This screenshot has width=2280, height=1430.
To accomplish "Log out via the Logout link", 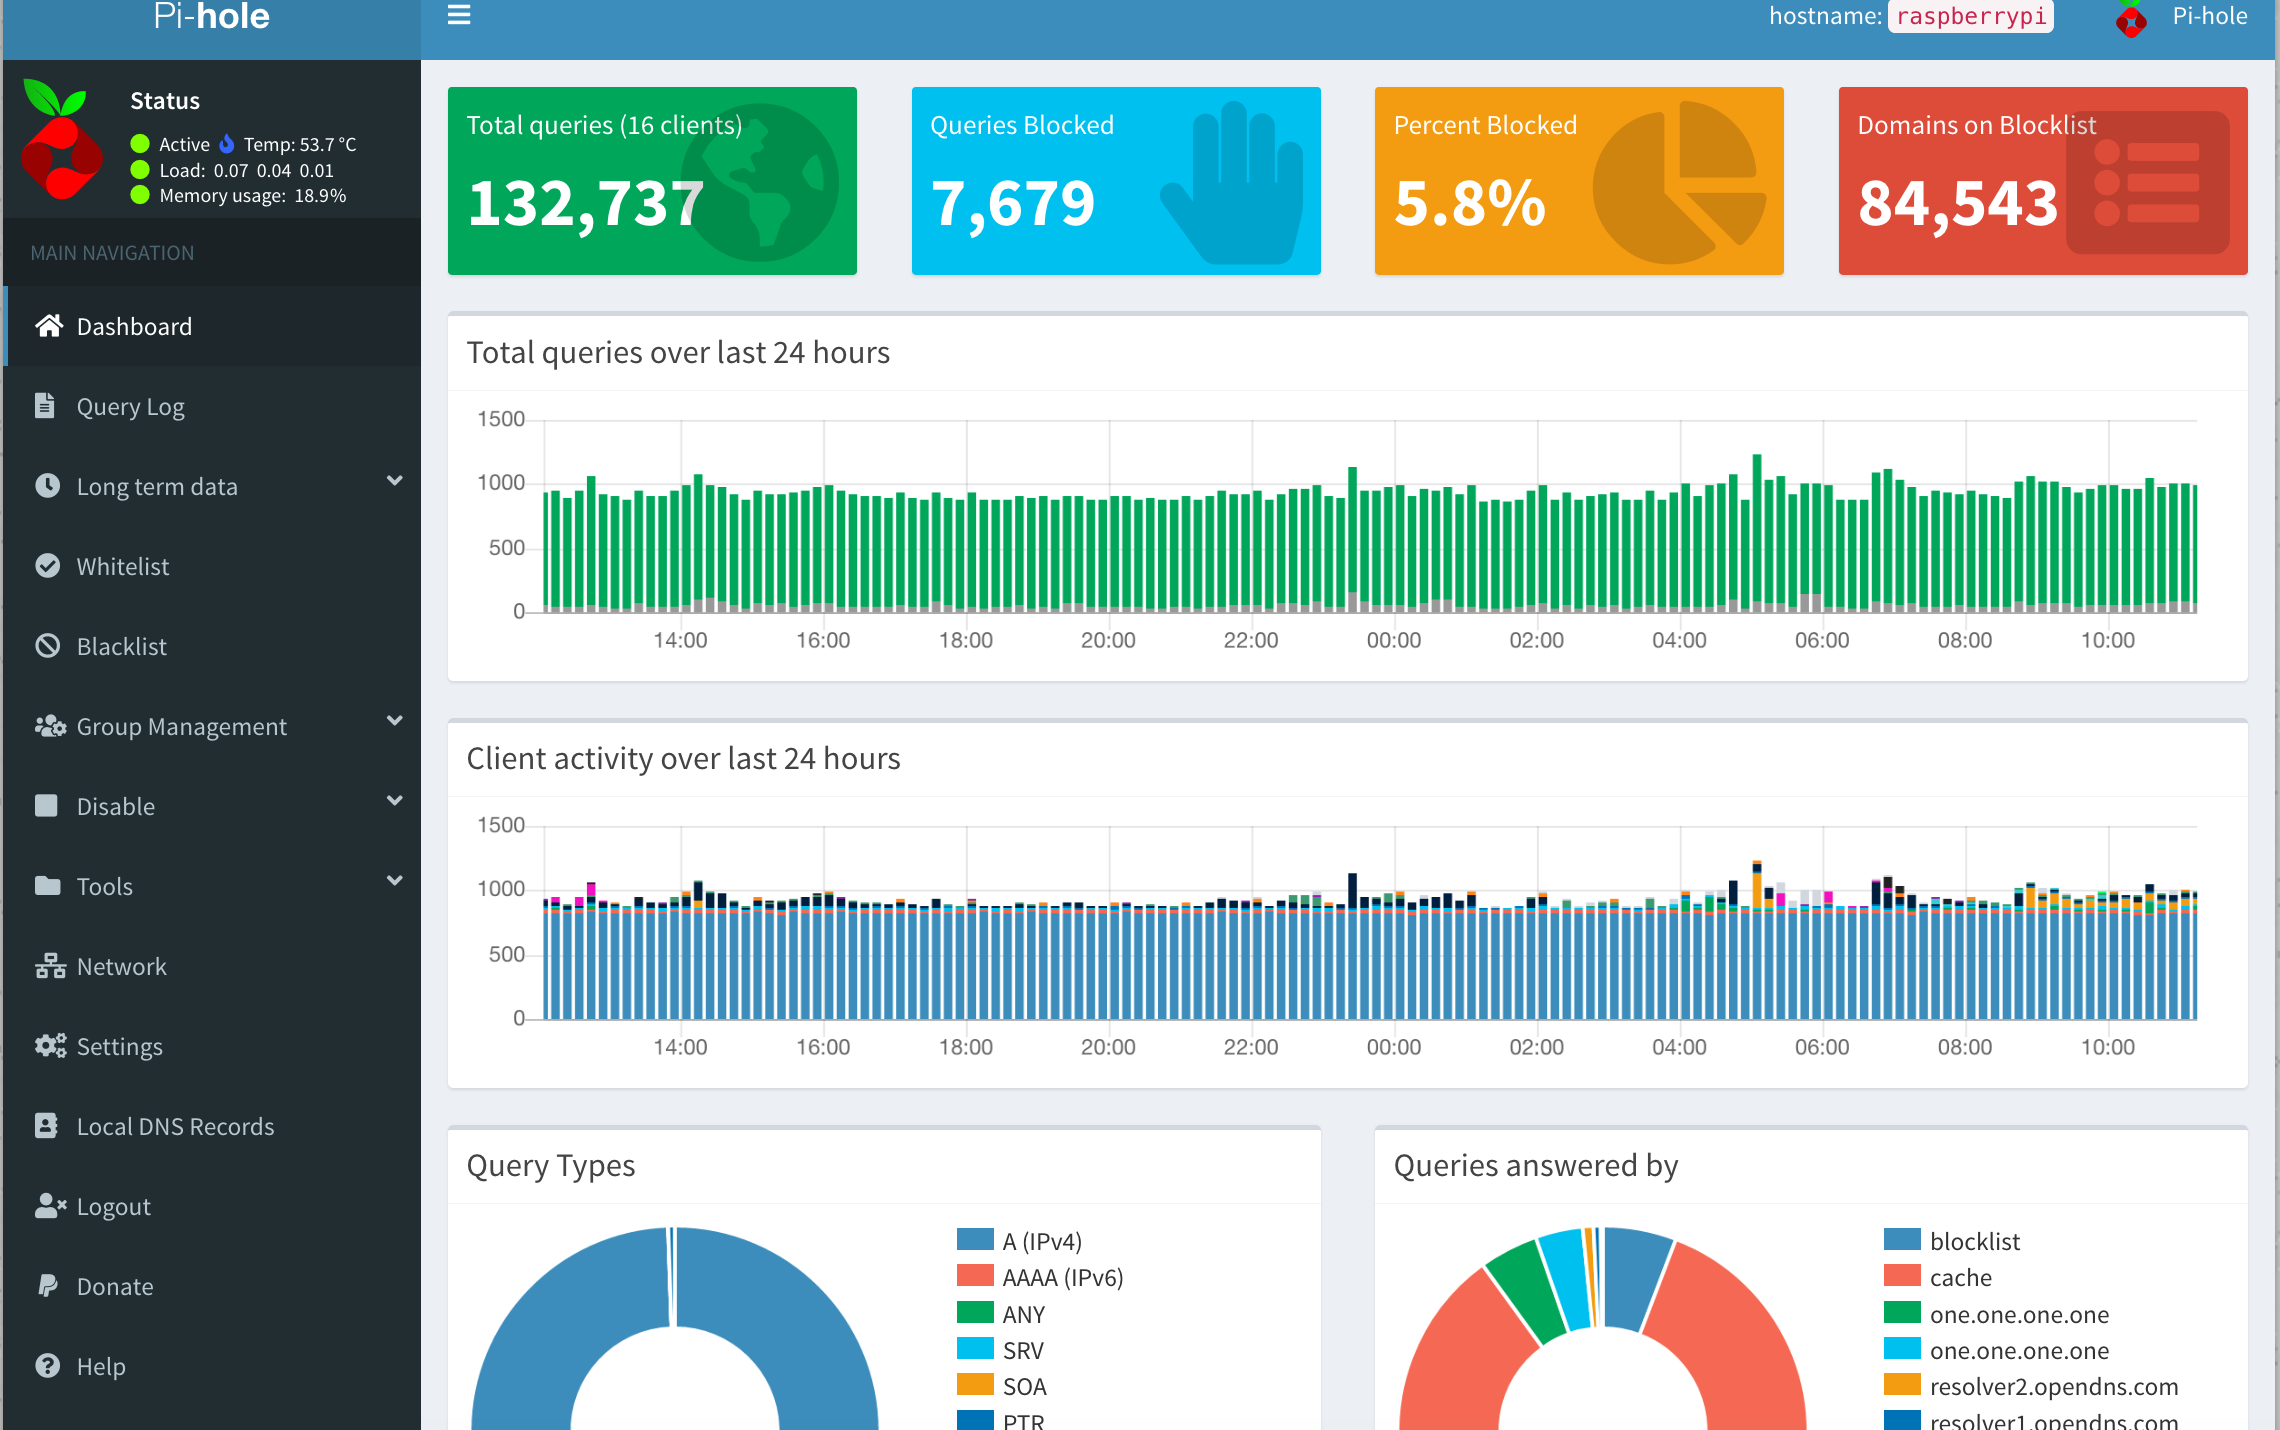I will [212, 1206].
